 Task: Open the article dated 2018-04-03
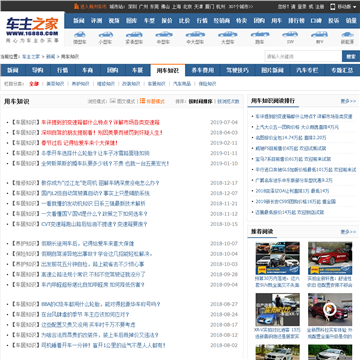coord(102,133)
